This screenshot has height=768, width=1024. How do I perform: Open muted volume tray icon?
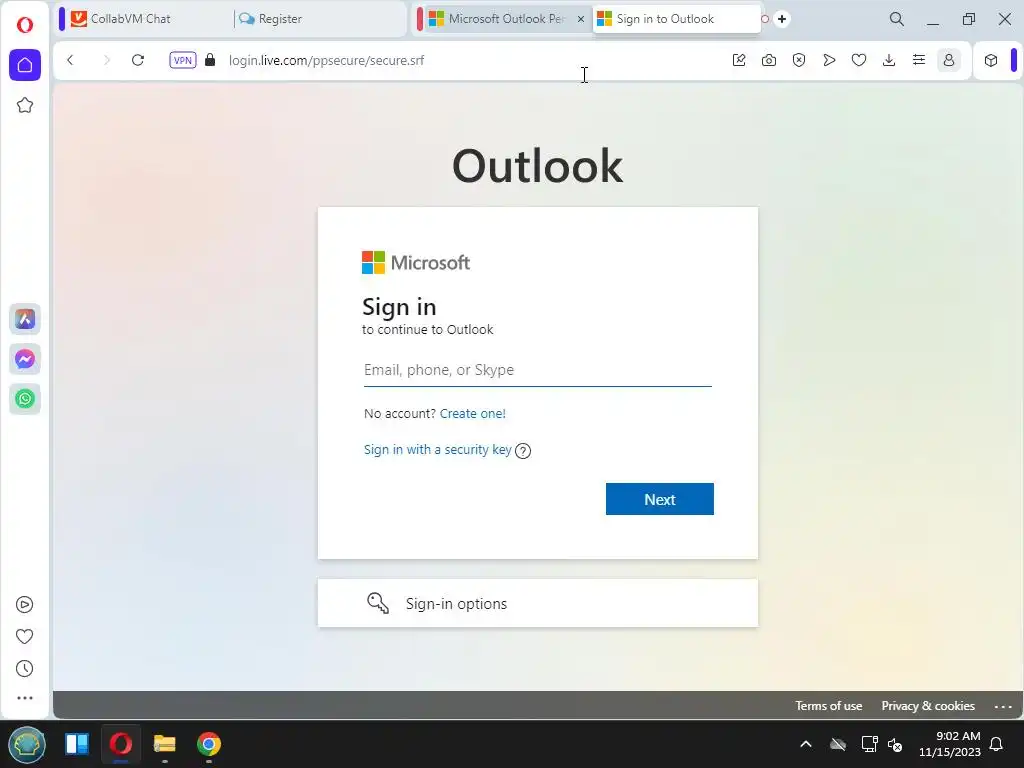895,744
